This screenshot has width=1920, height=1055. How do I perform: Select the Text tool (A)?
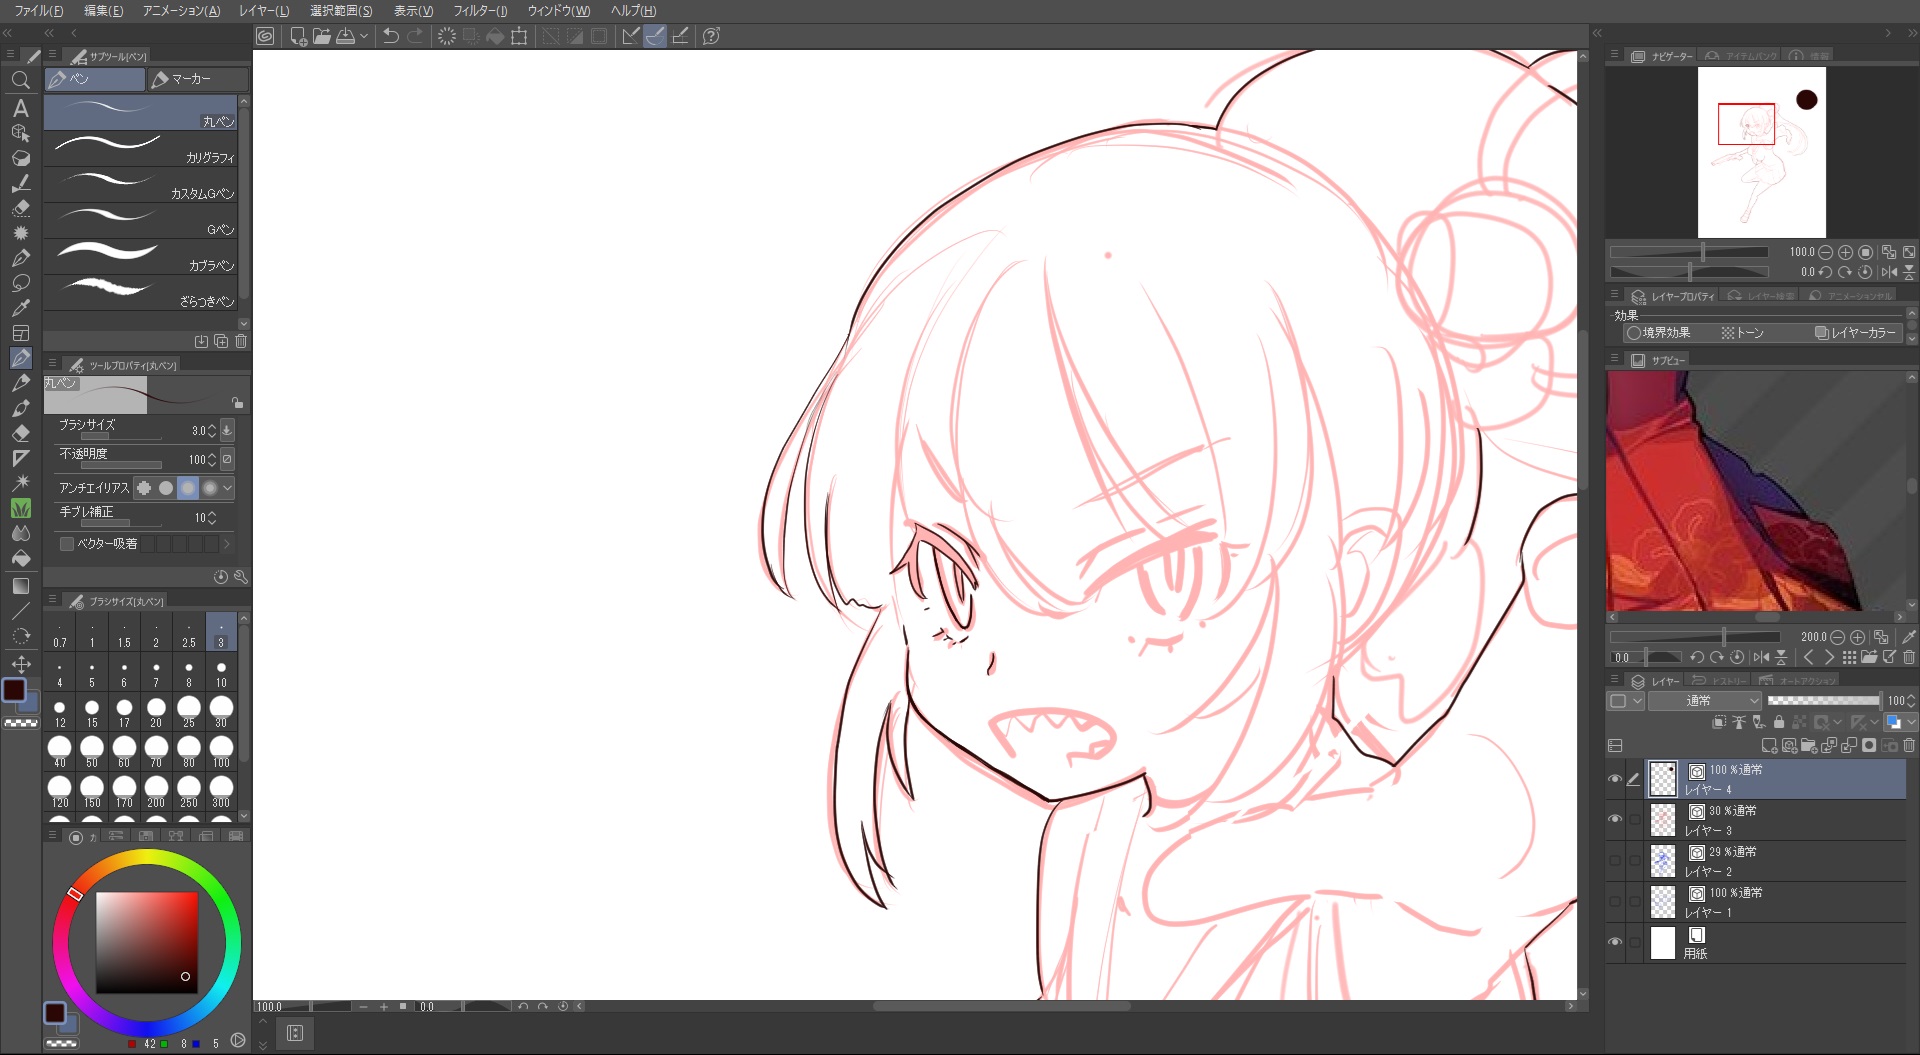pyautogui.click(x=20, y=108)
